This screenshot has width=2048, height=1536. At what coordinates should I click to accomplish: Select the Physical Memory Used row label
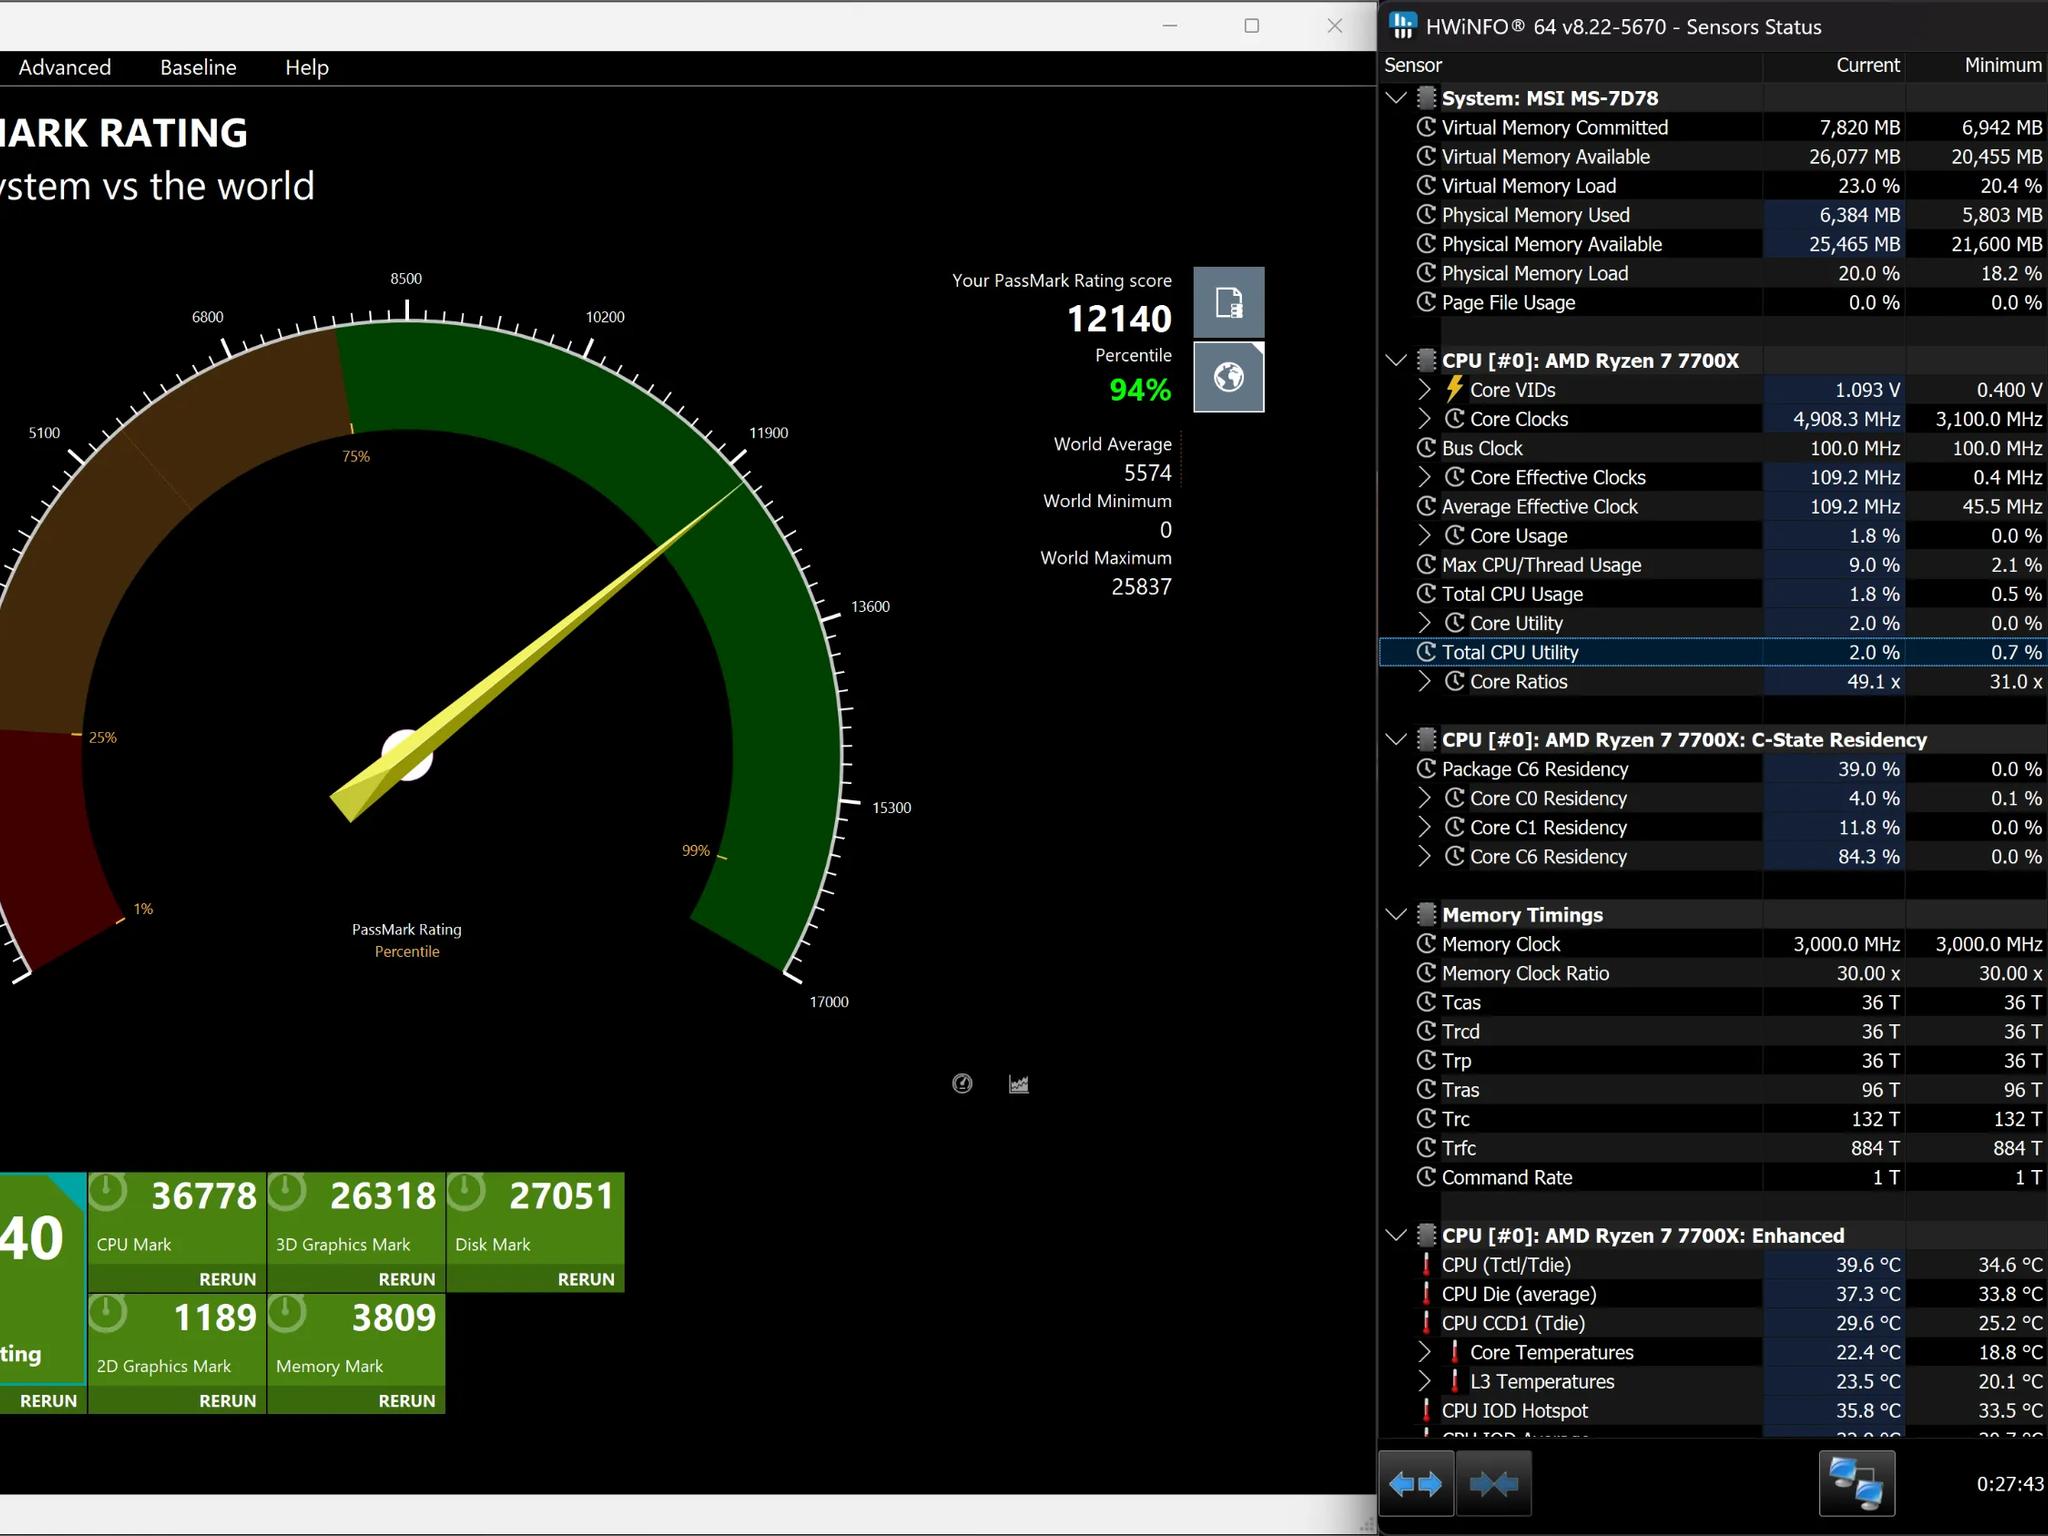[x=1536, y=215]
